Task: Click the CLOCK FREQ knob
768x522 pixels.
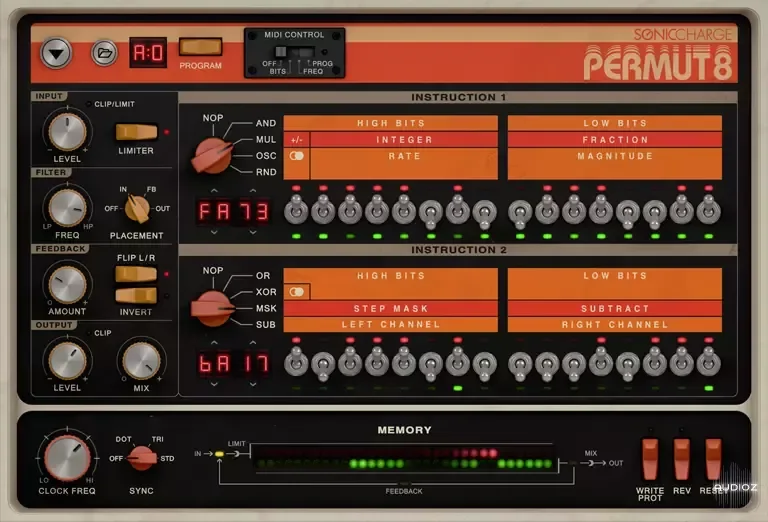Action: [x=67, y=458]
